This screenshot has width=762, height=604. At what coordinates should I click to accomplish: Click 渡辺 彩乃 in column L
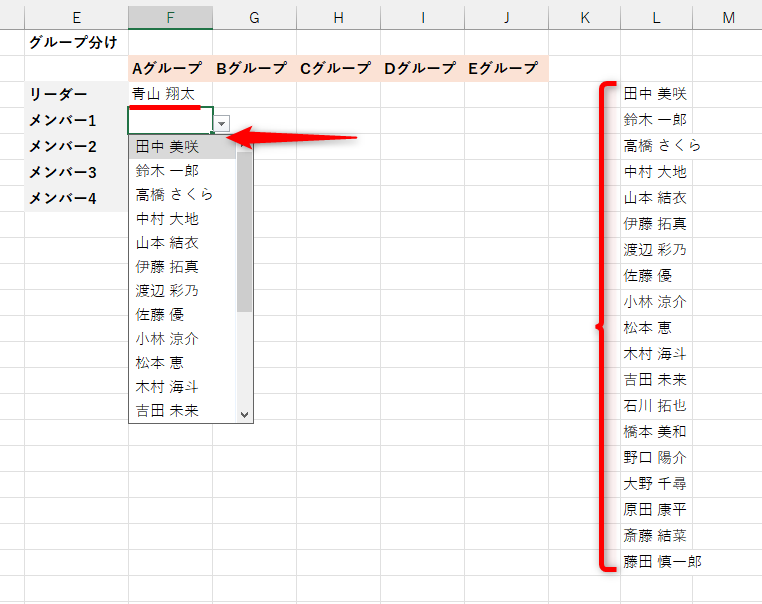point(657,250)
